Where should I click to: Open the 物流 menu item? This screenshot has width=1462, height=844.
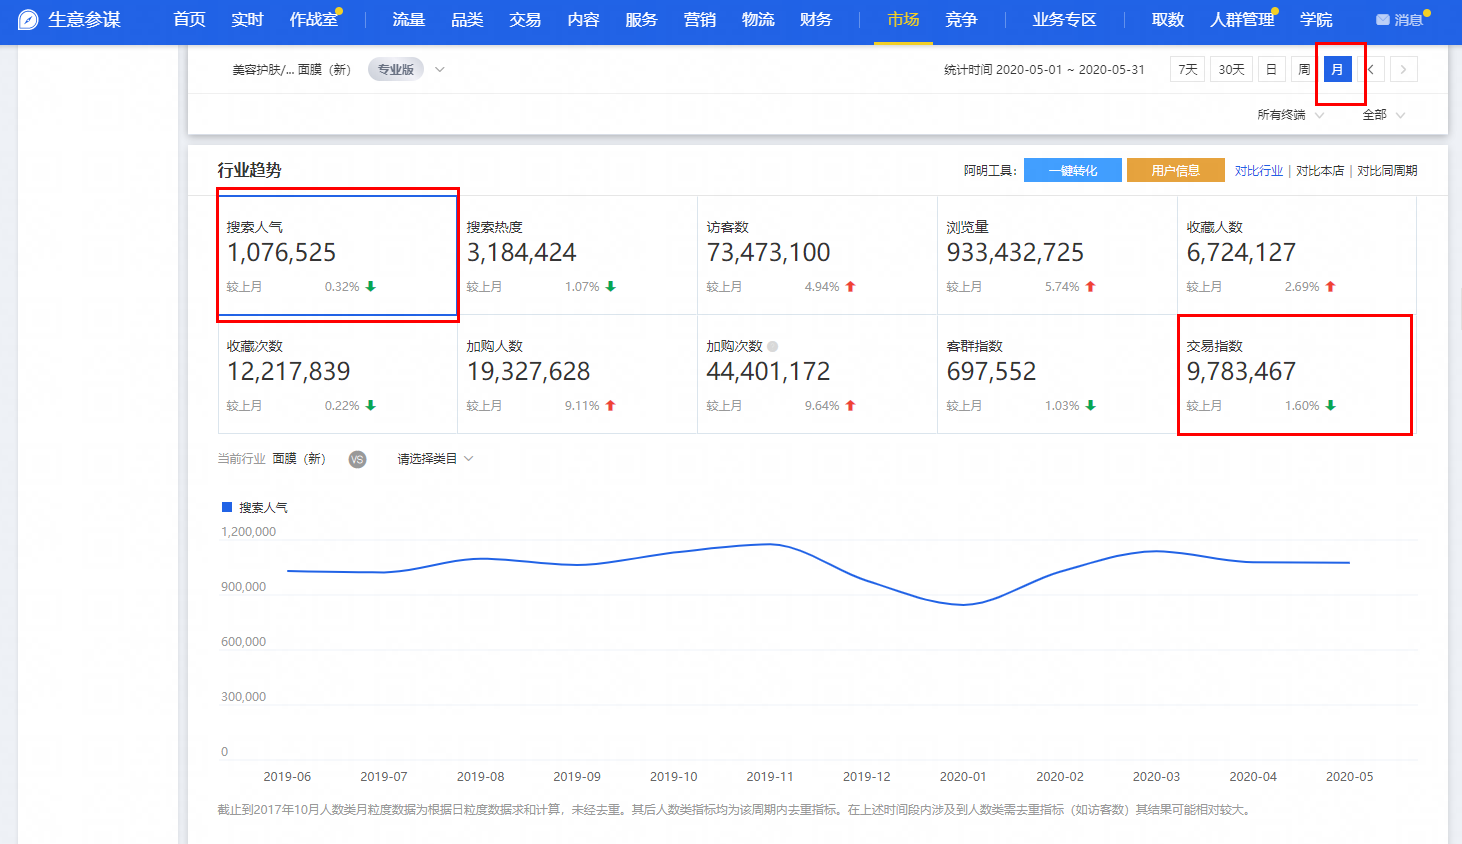point(758,20)
